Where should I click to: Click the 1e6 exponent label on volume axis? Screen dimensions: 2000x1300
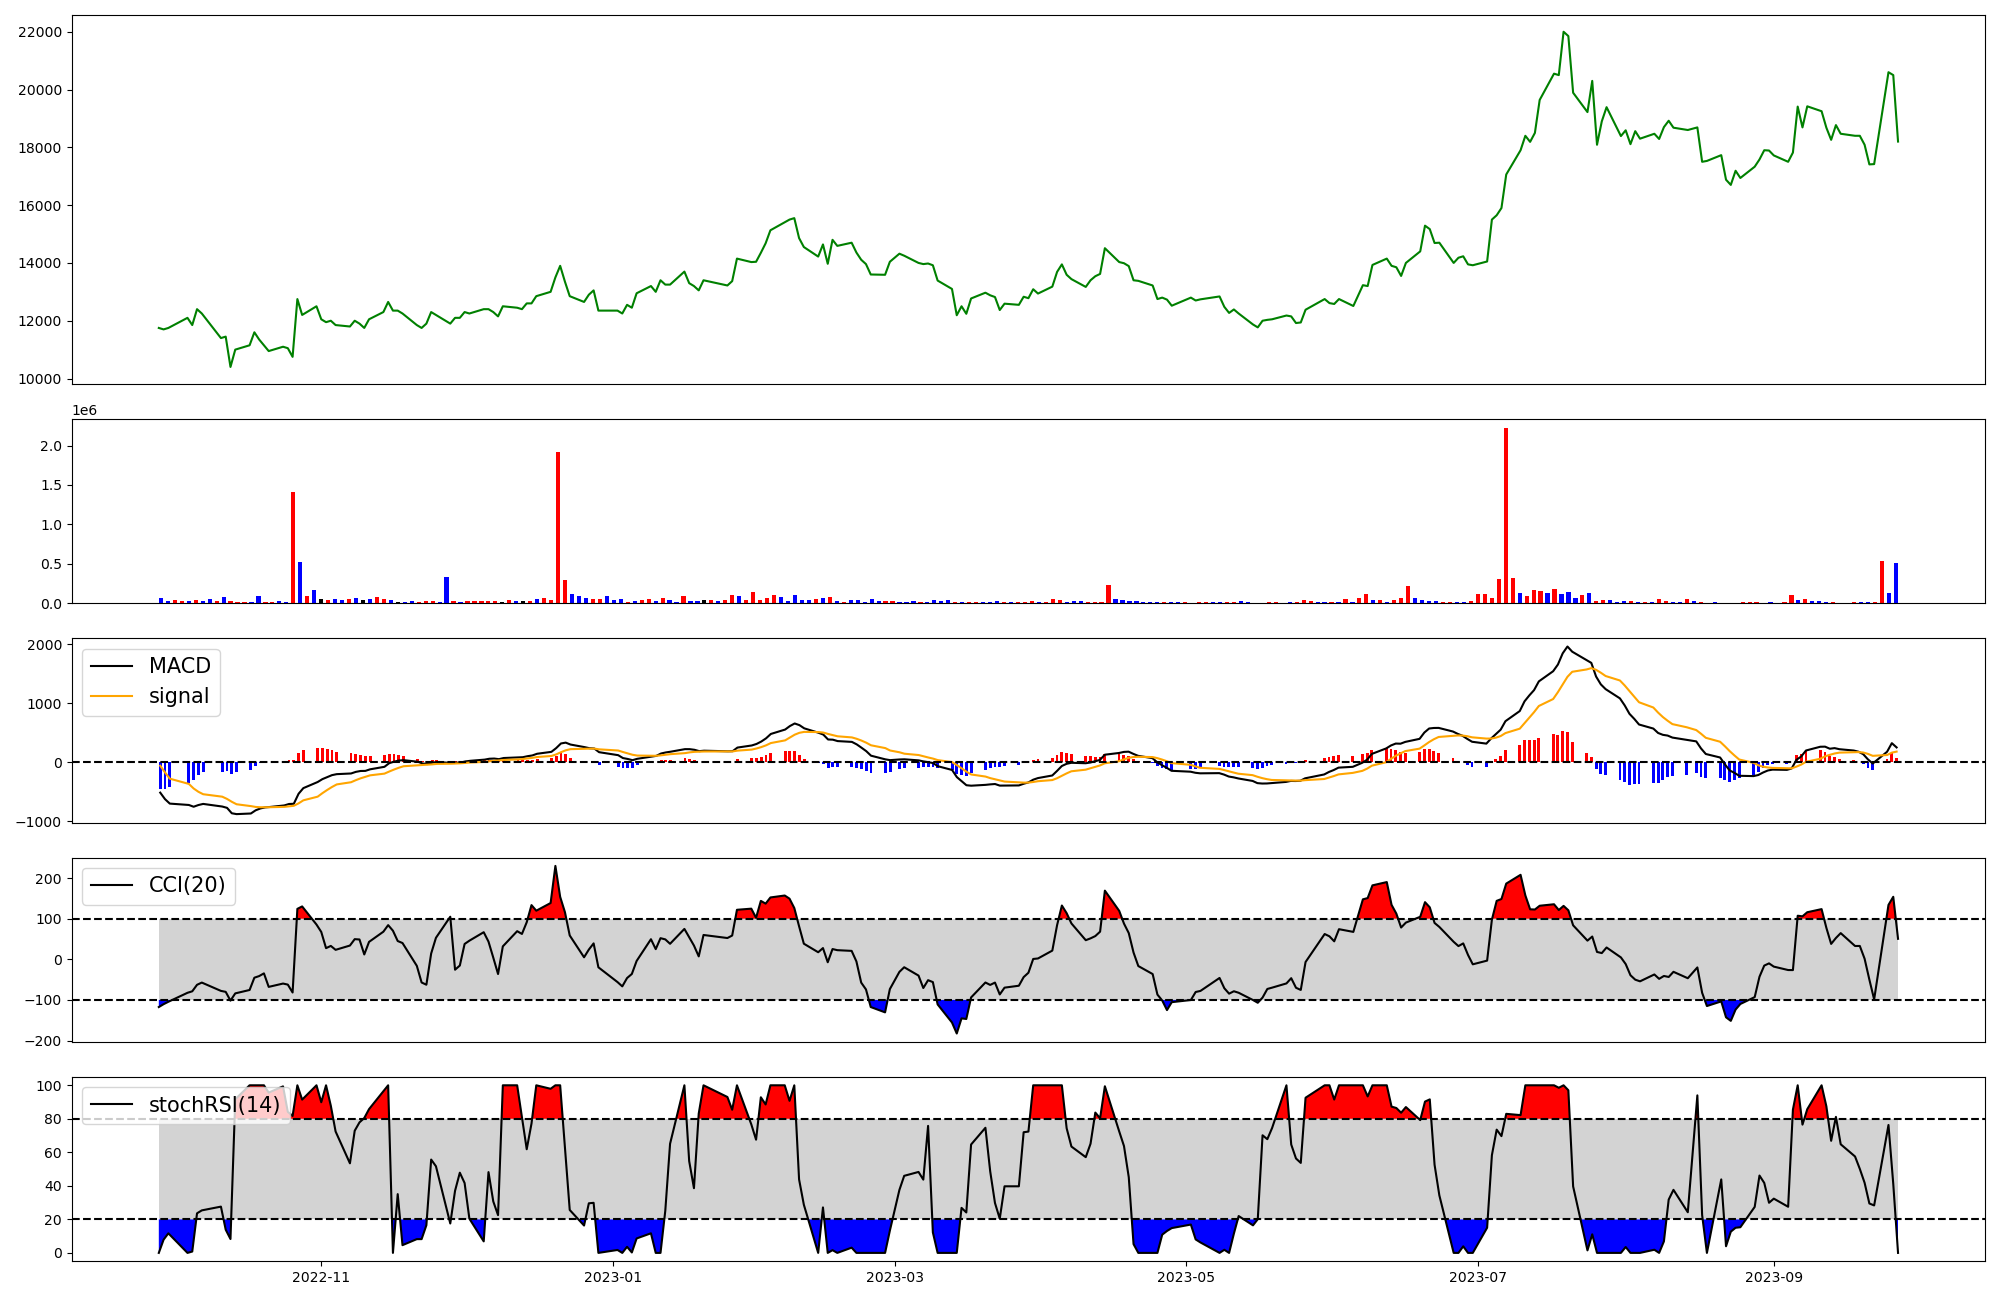point(84,411)
